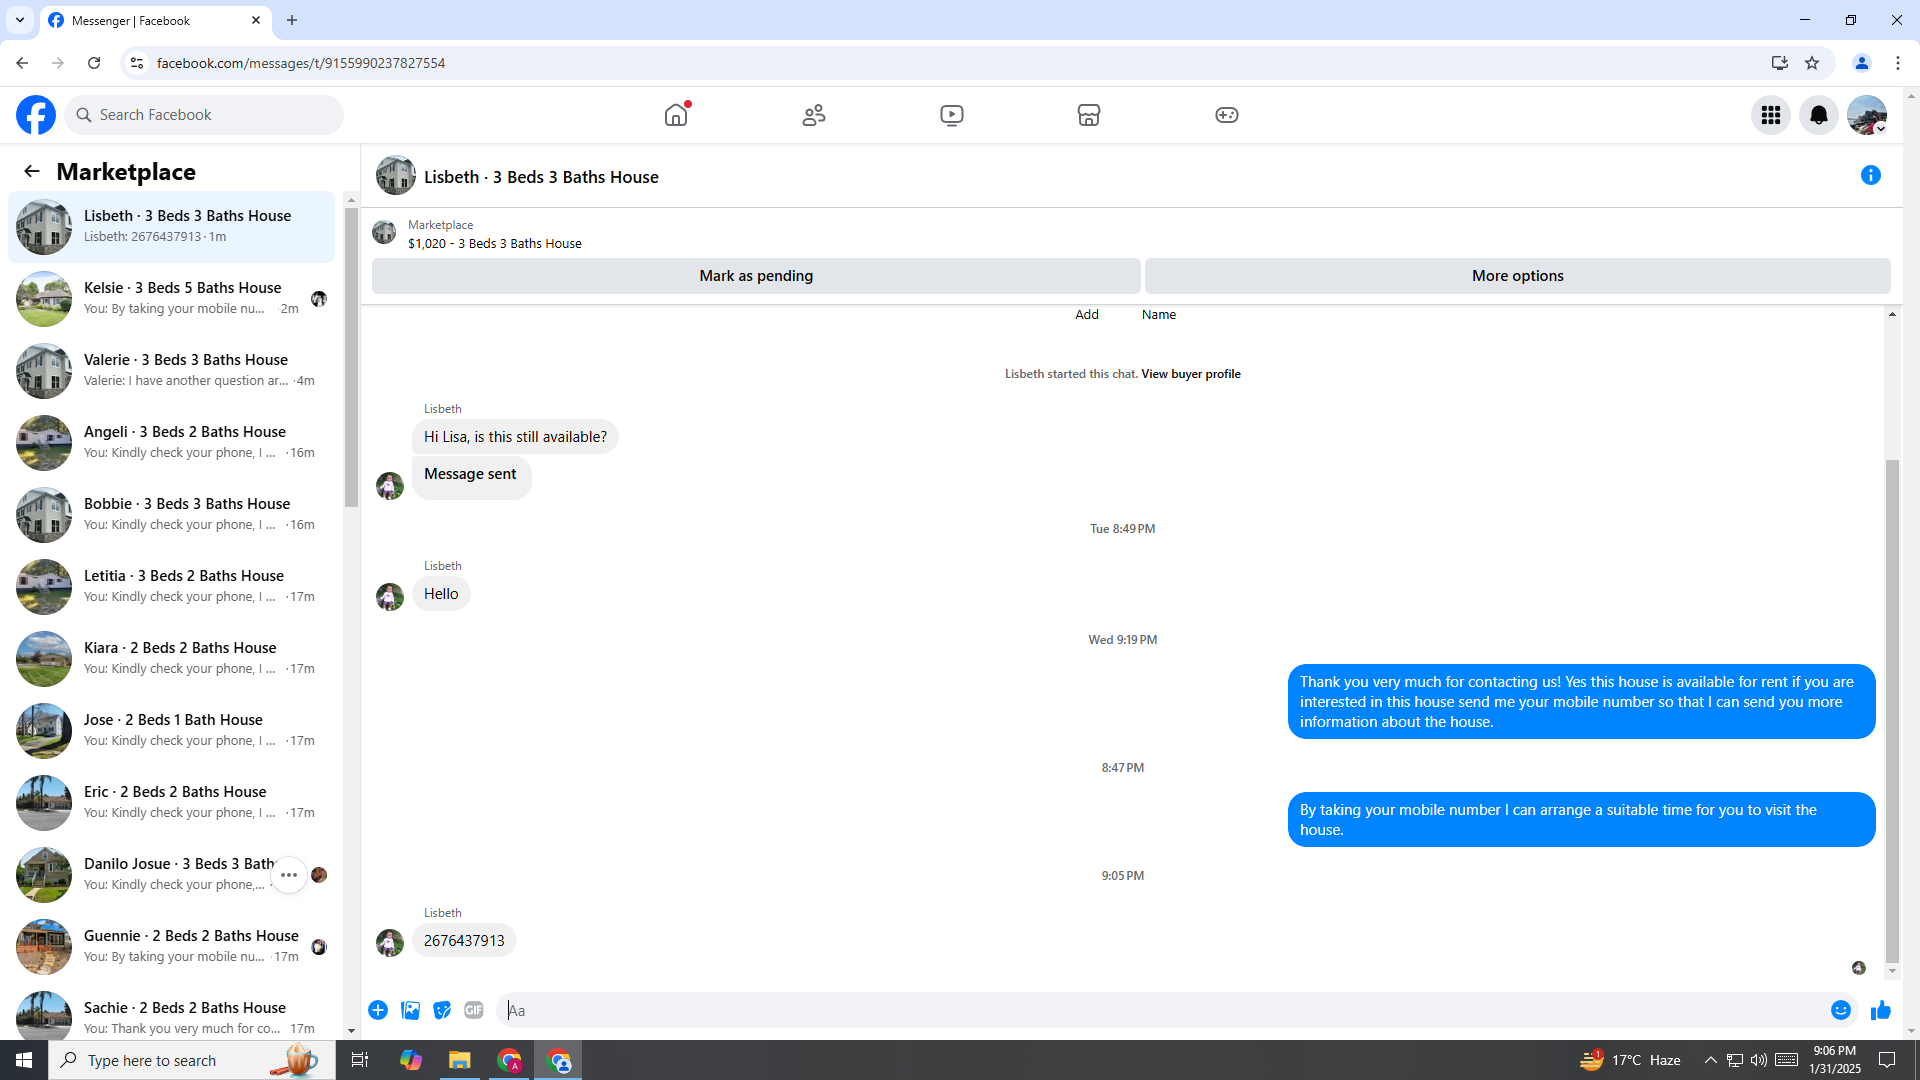Open View buyer profile link
The width and height of the screenshot is (1920, 1080).
pyautogui.click(x=1190, y=374)
